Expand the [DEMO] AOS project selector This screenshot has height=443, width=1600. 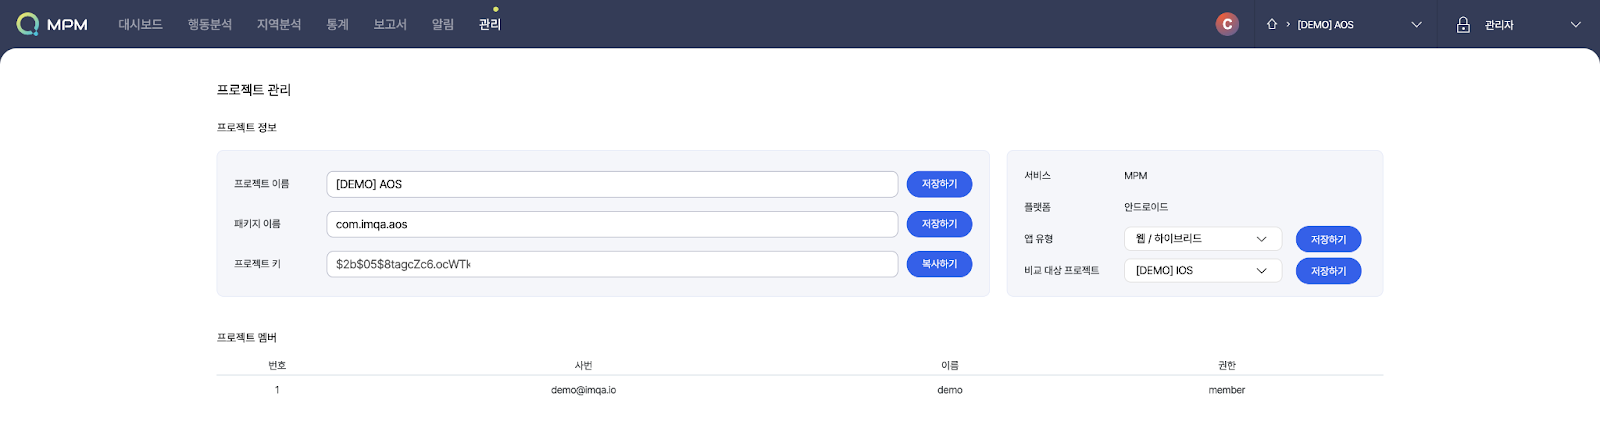click(1415, 25)
